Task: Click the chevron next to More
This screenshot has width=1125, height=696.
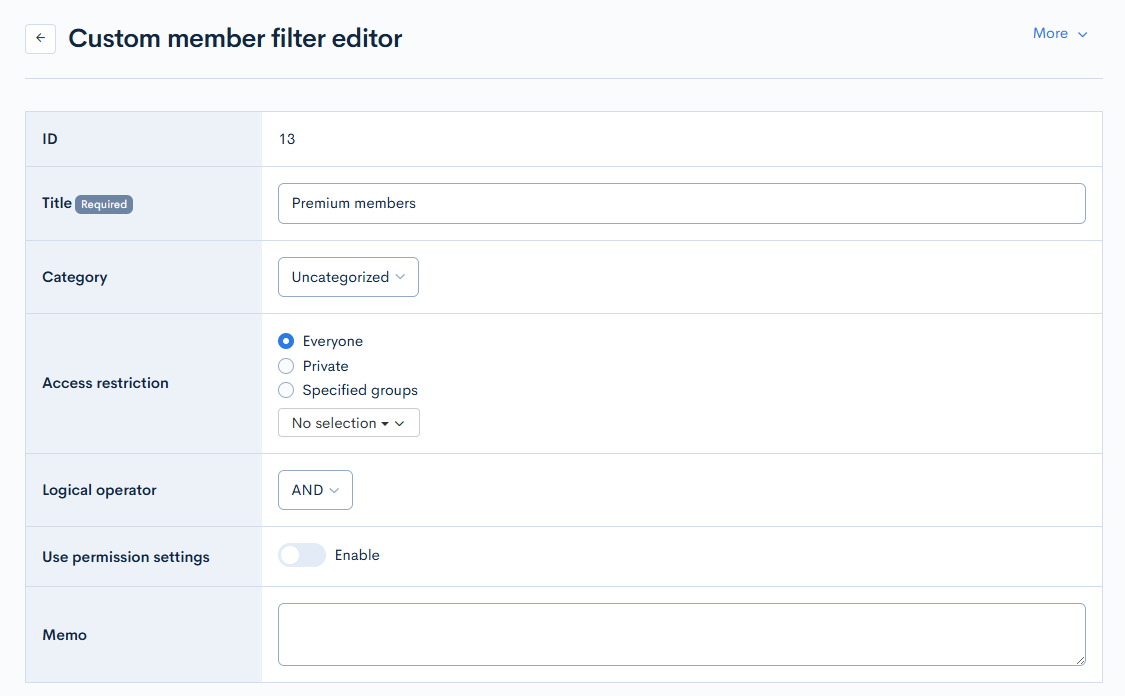Action: tap(1082, 34)
